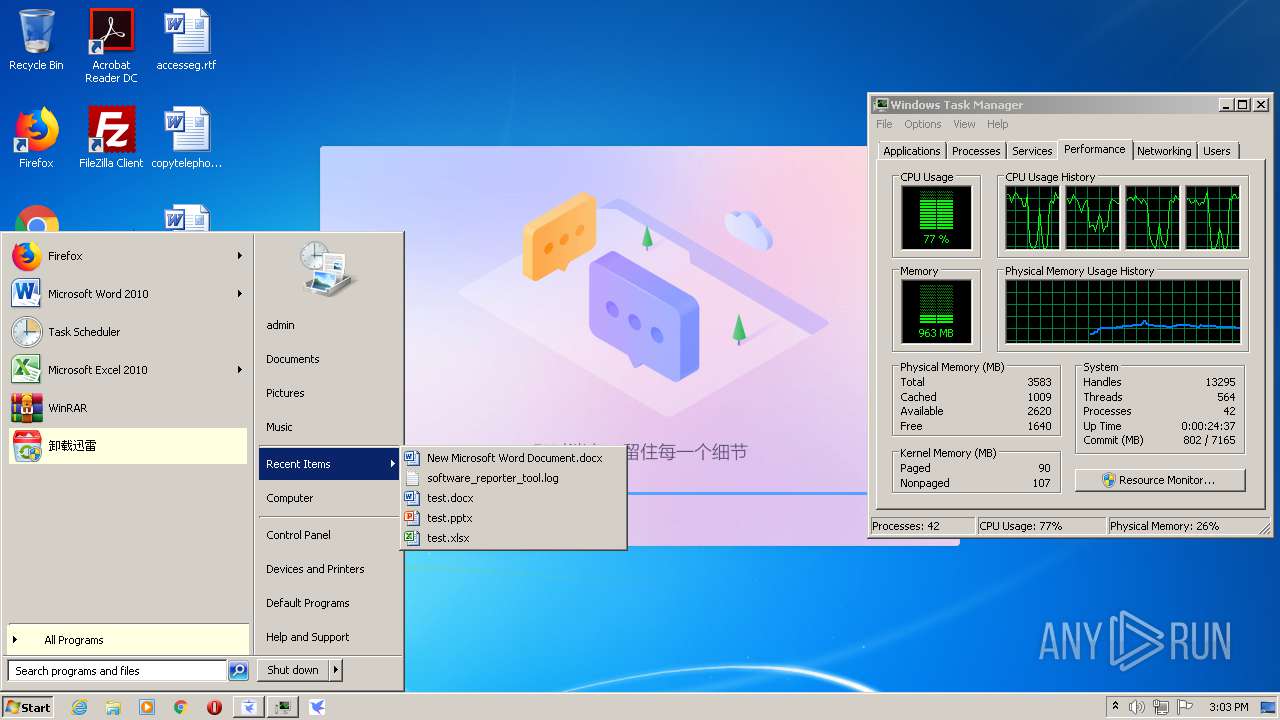Open test.pptx recent item
Viewport: 1280px width, 720px height.
(514, 518)
